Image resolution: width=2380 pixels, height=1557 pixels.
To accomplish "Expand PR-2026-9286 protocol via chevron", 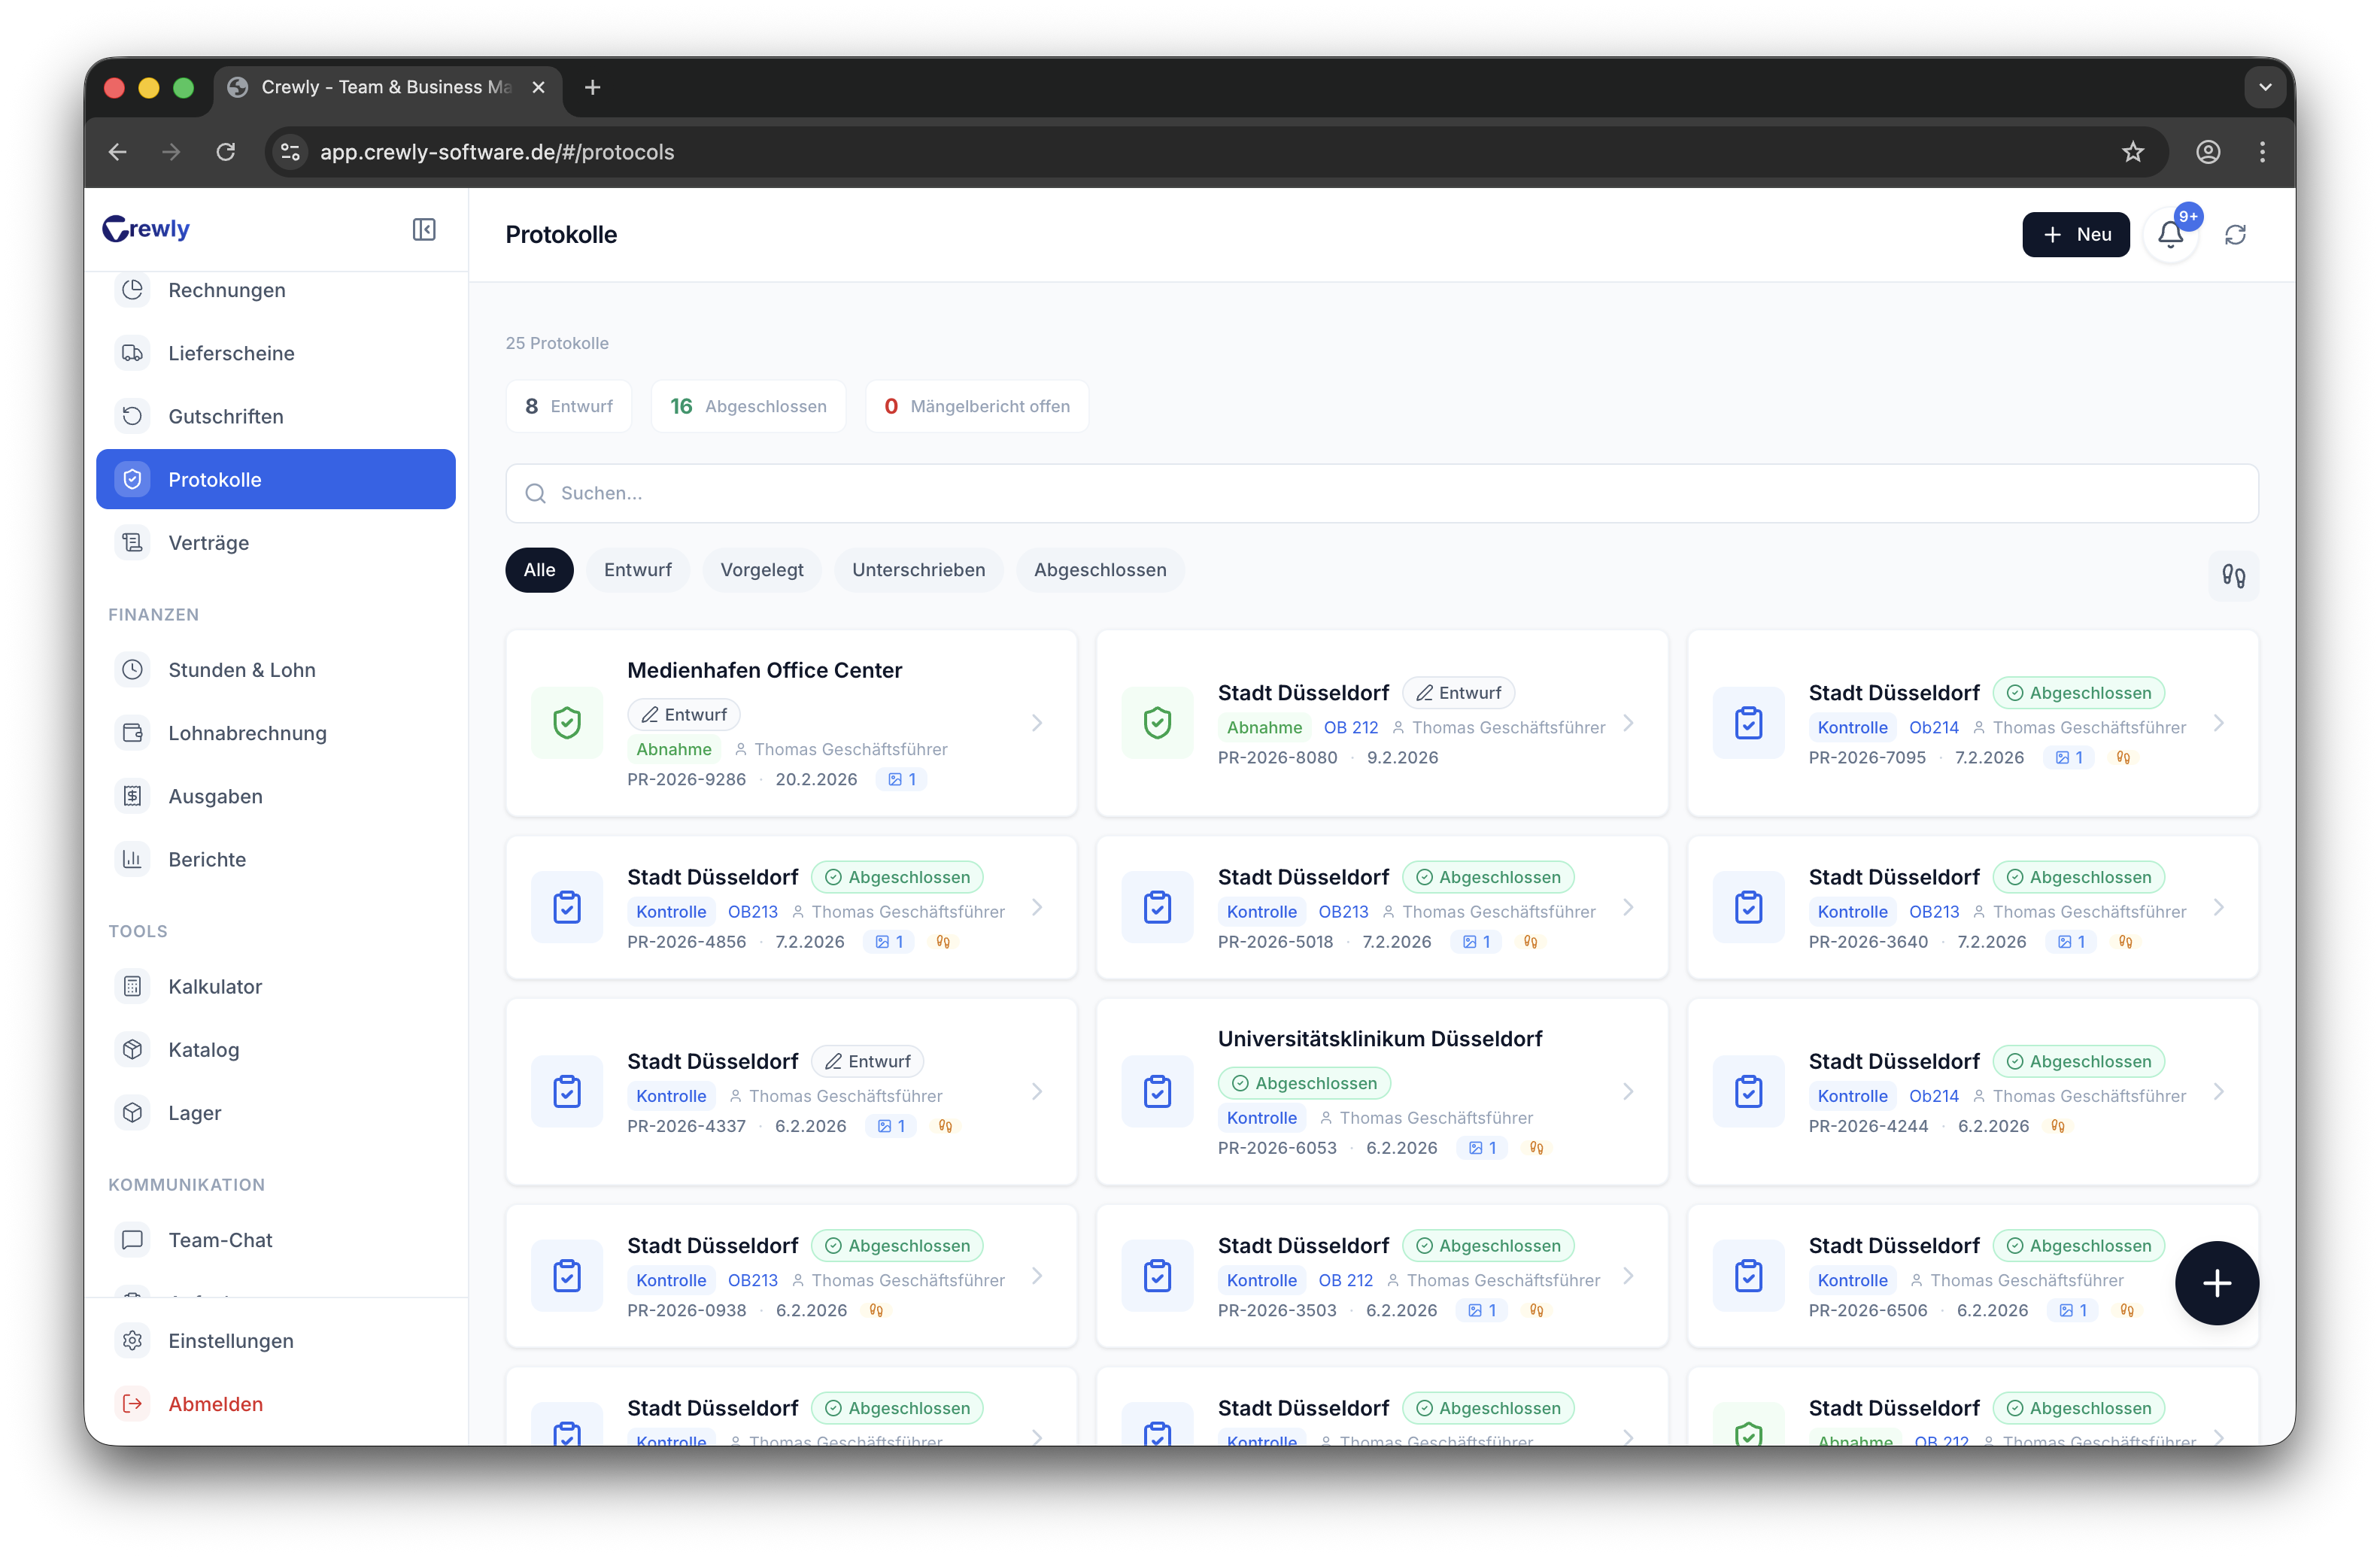I will point(1037,723).
